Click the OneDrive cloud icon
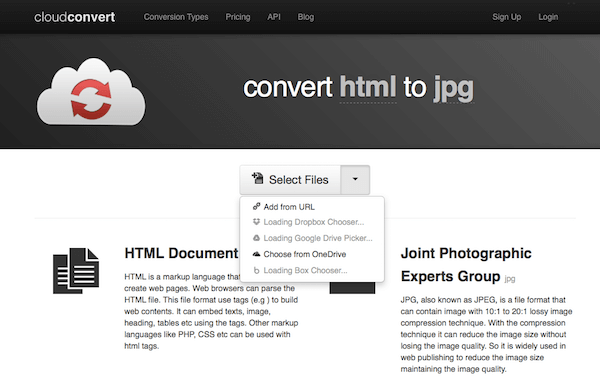This screenshot has height=392, width=600. click(x=256, y=254)
